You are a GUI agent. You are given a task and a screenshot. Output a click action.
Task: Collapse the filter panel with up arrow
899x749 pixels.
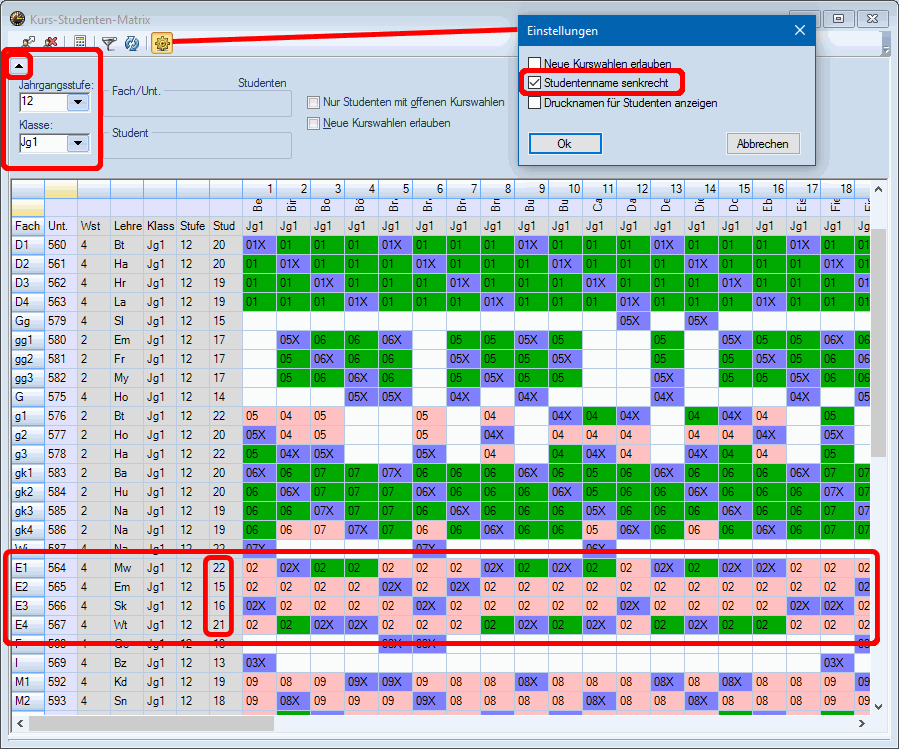(18, 66)
